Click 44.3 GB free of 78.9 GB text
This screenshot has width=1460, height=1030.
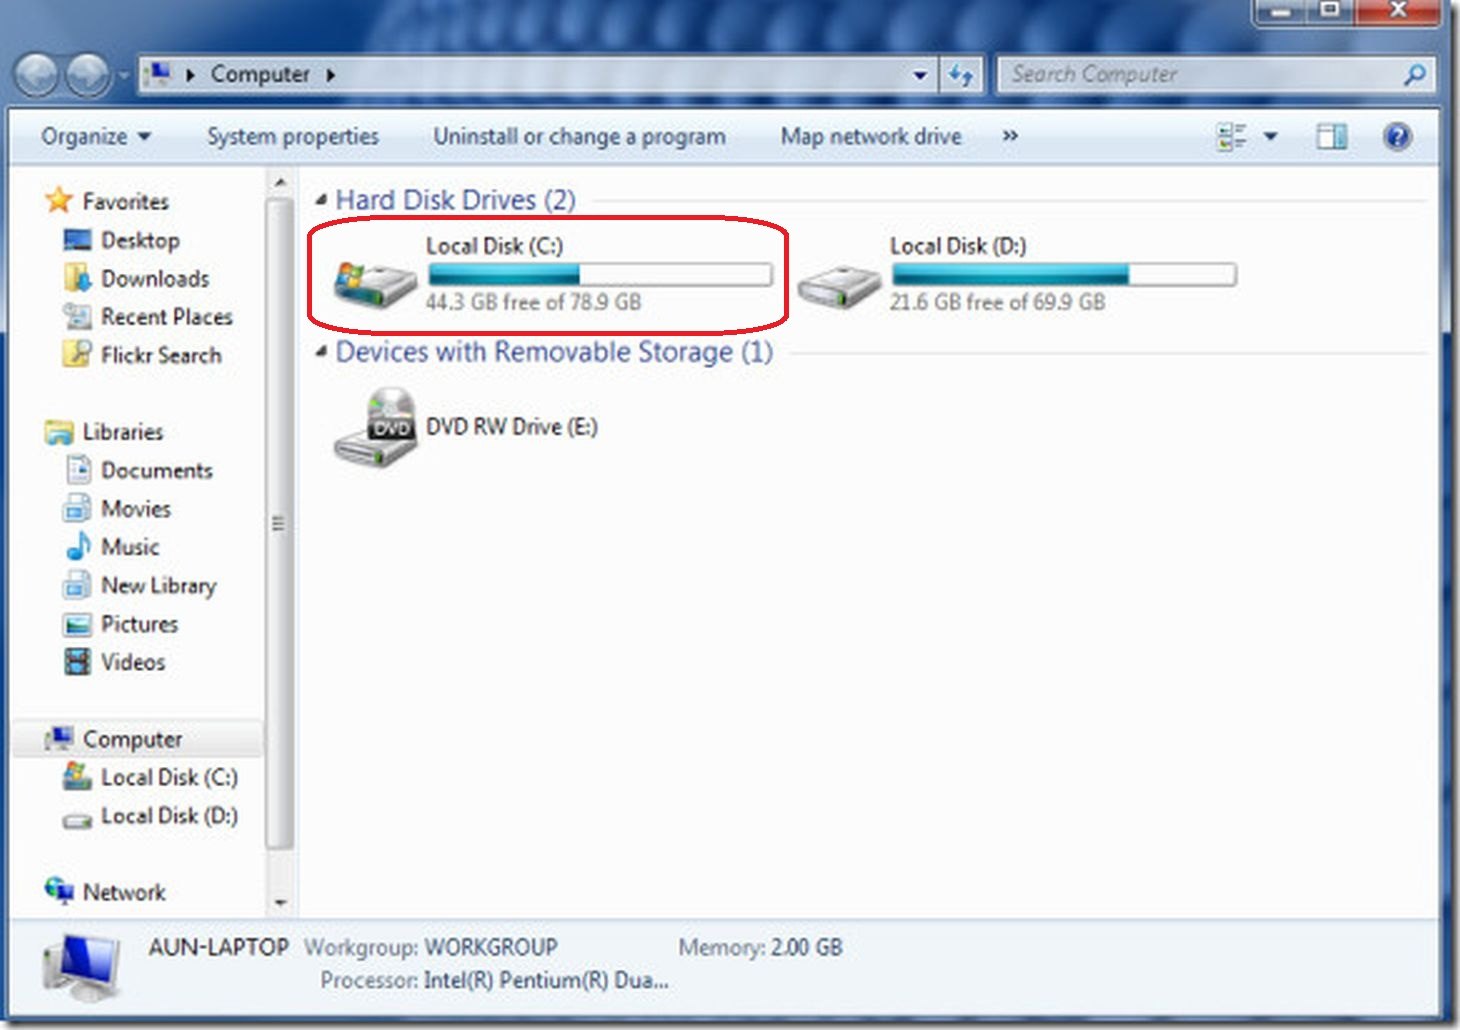point(534,302)
